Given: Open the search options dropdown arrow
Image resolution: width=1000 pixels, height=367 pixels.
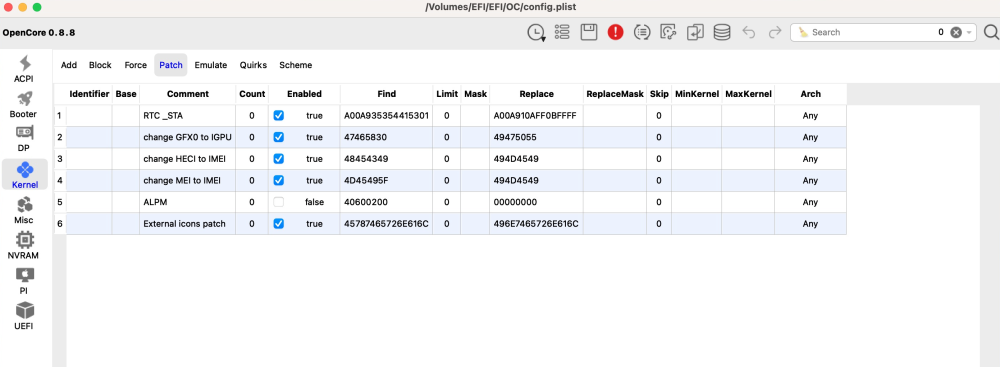Looking at the screenshot, I should tap(969, 33).
